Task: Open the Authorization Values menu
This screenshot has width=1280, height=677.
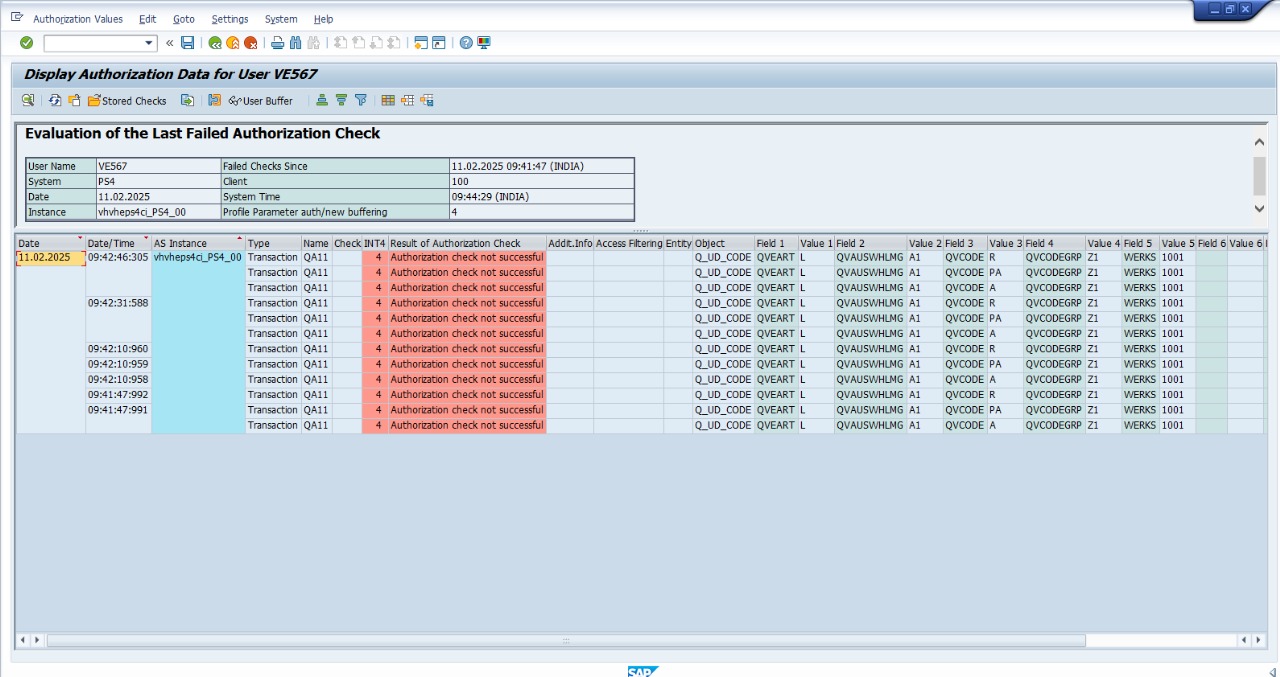Action: click(78, 19)
